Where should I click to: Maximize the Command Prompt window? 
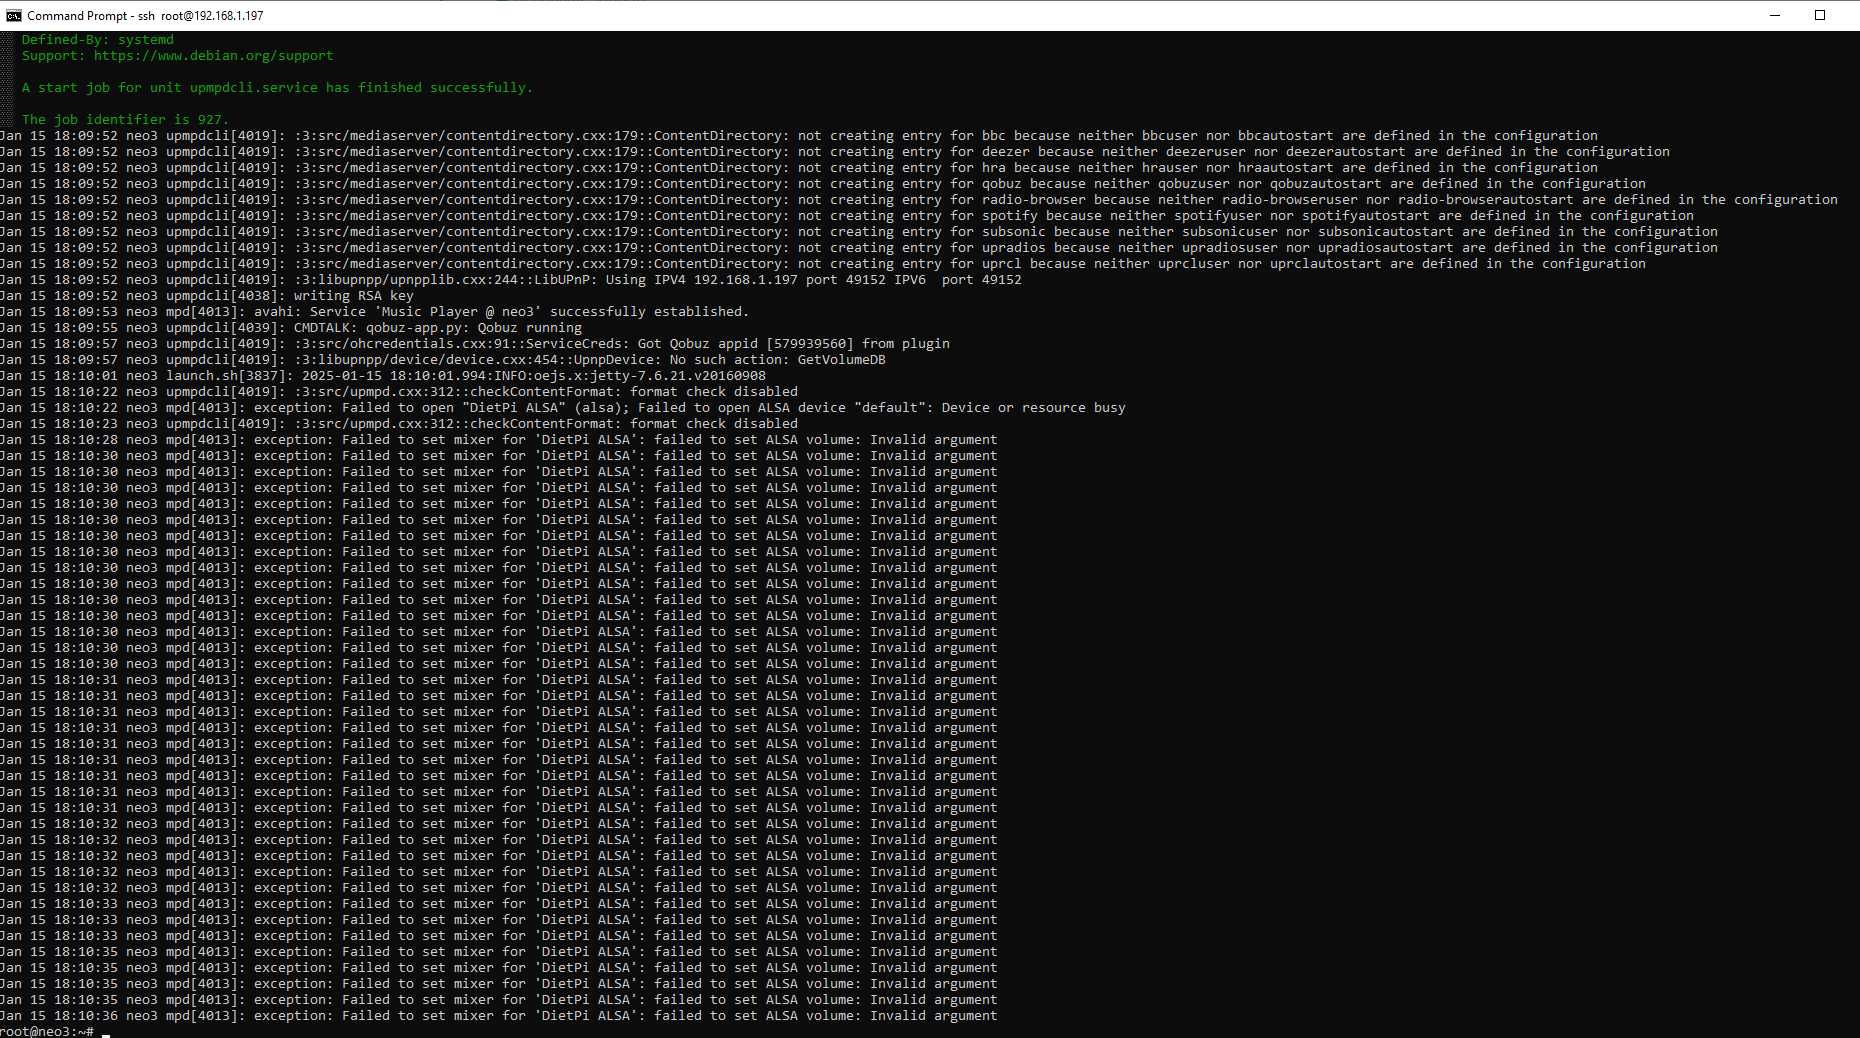point(1820,15)
